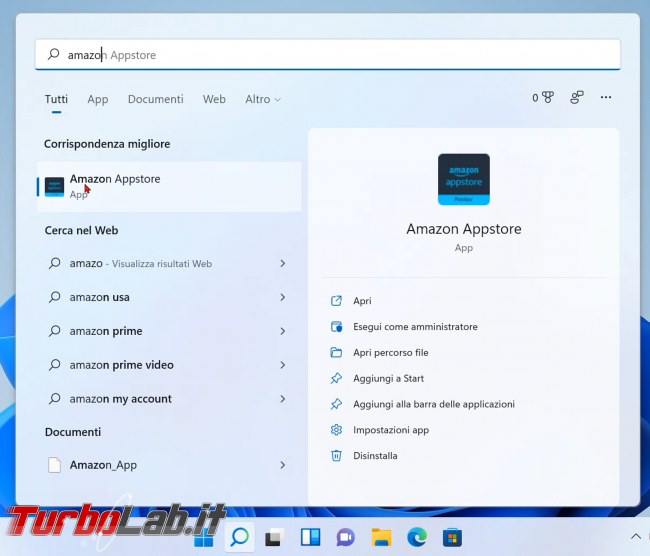Open Microsoft Store from the taskbar
This screenshot has width=650, height=556.
(452, 538)
